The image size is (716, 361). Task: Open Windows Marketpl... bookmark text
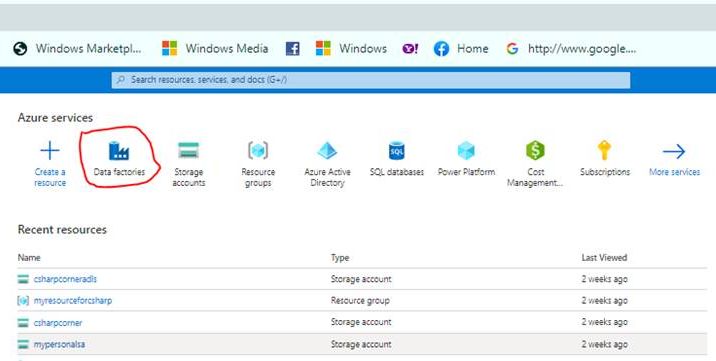pos(89,48)
